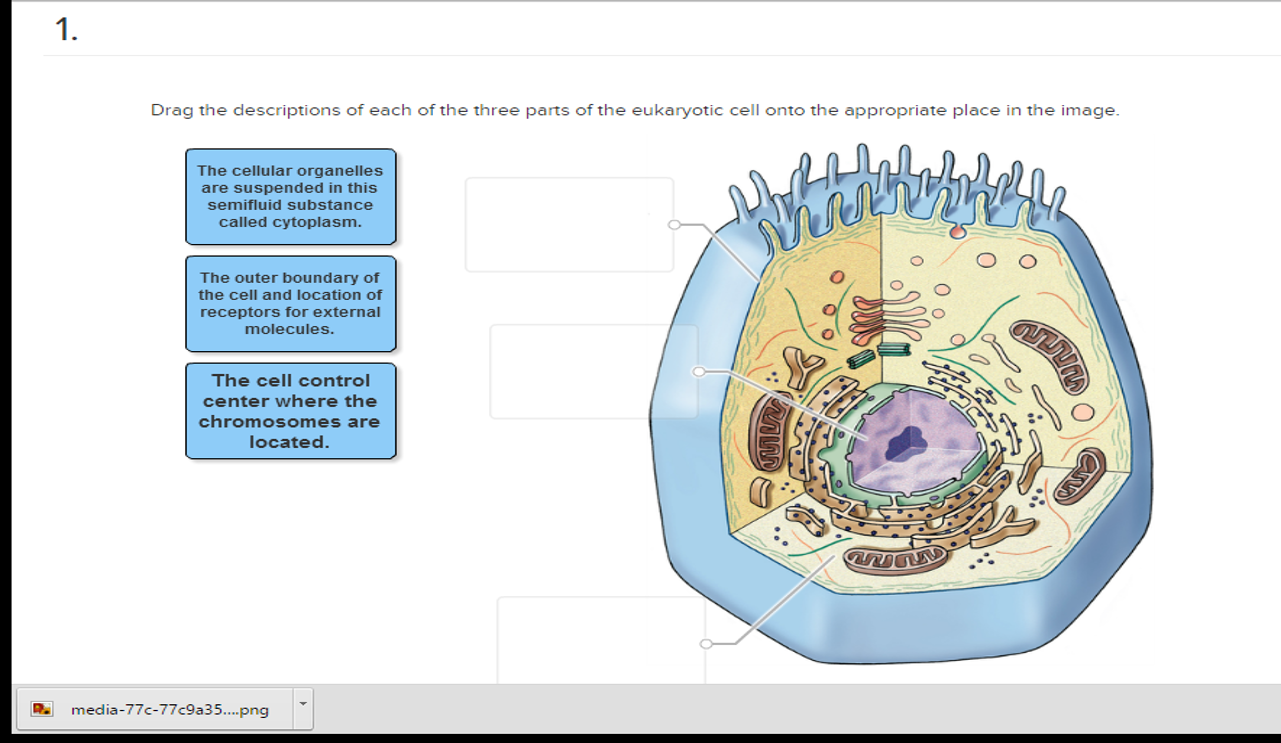
Task: Click the microvilli projections atop the cell
Action: [900, 185]
